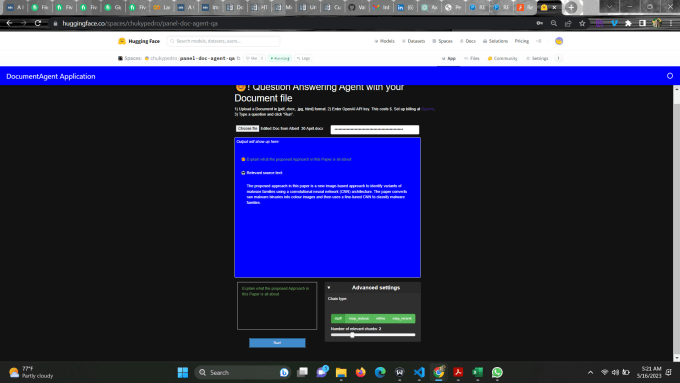Open the Solutions menu item
This screenshot has width=680, height=383.
coord(495,41)
